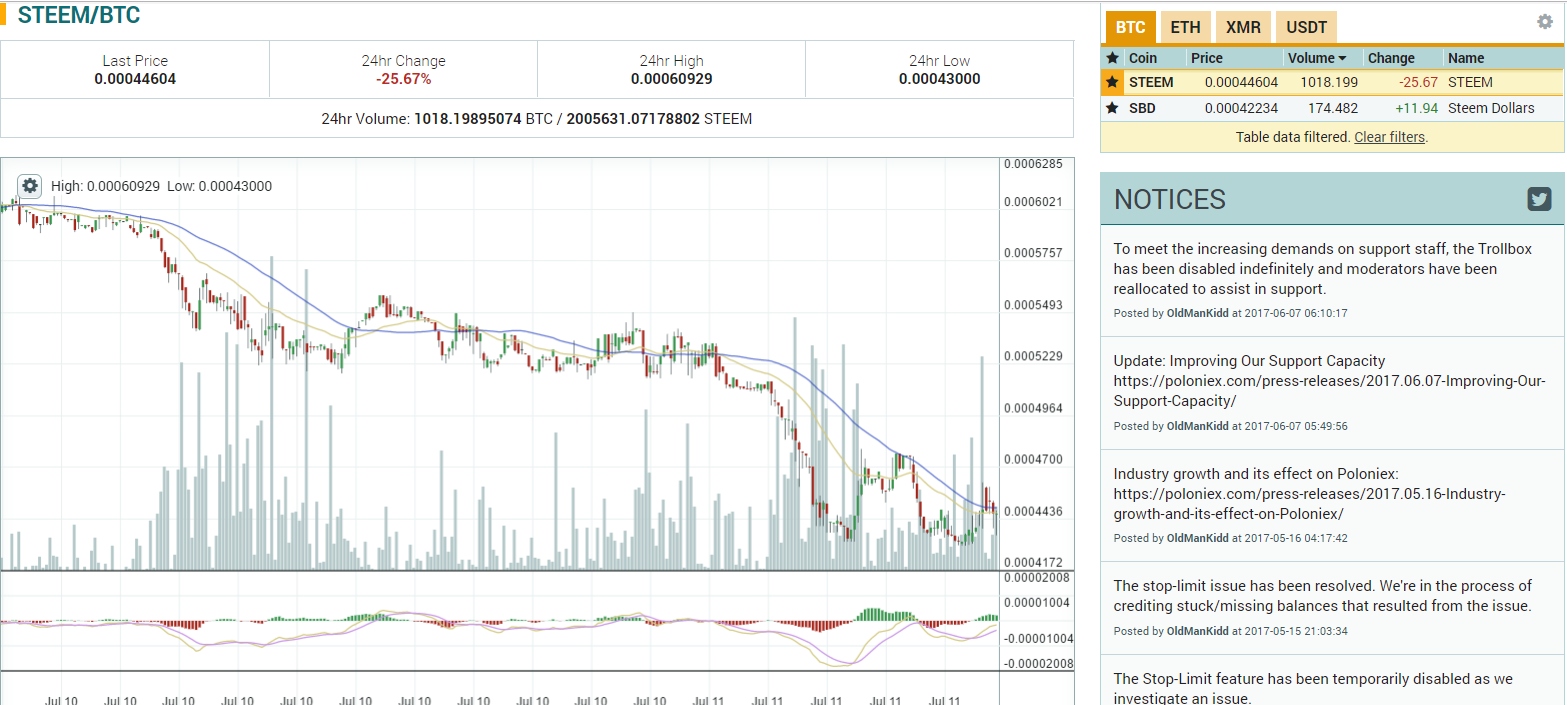This screenshot has height=705, width=1567.
Task: Click SBD change +11.94 cell
Action: coord(1416,108)
